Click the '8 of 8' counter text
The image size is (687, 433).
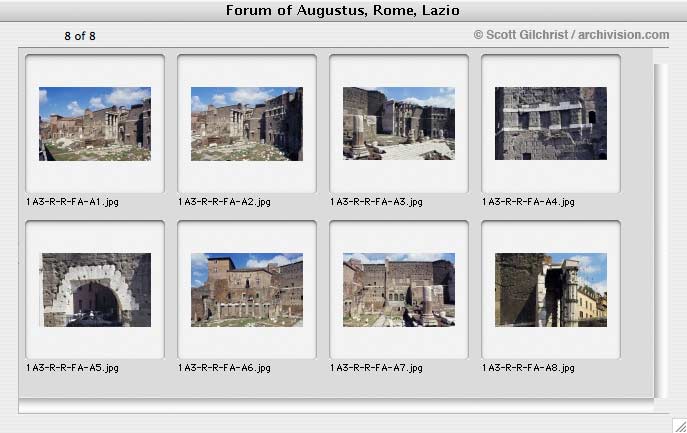(x=80, y=36)
